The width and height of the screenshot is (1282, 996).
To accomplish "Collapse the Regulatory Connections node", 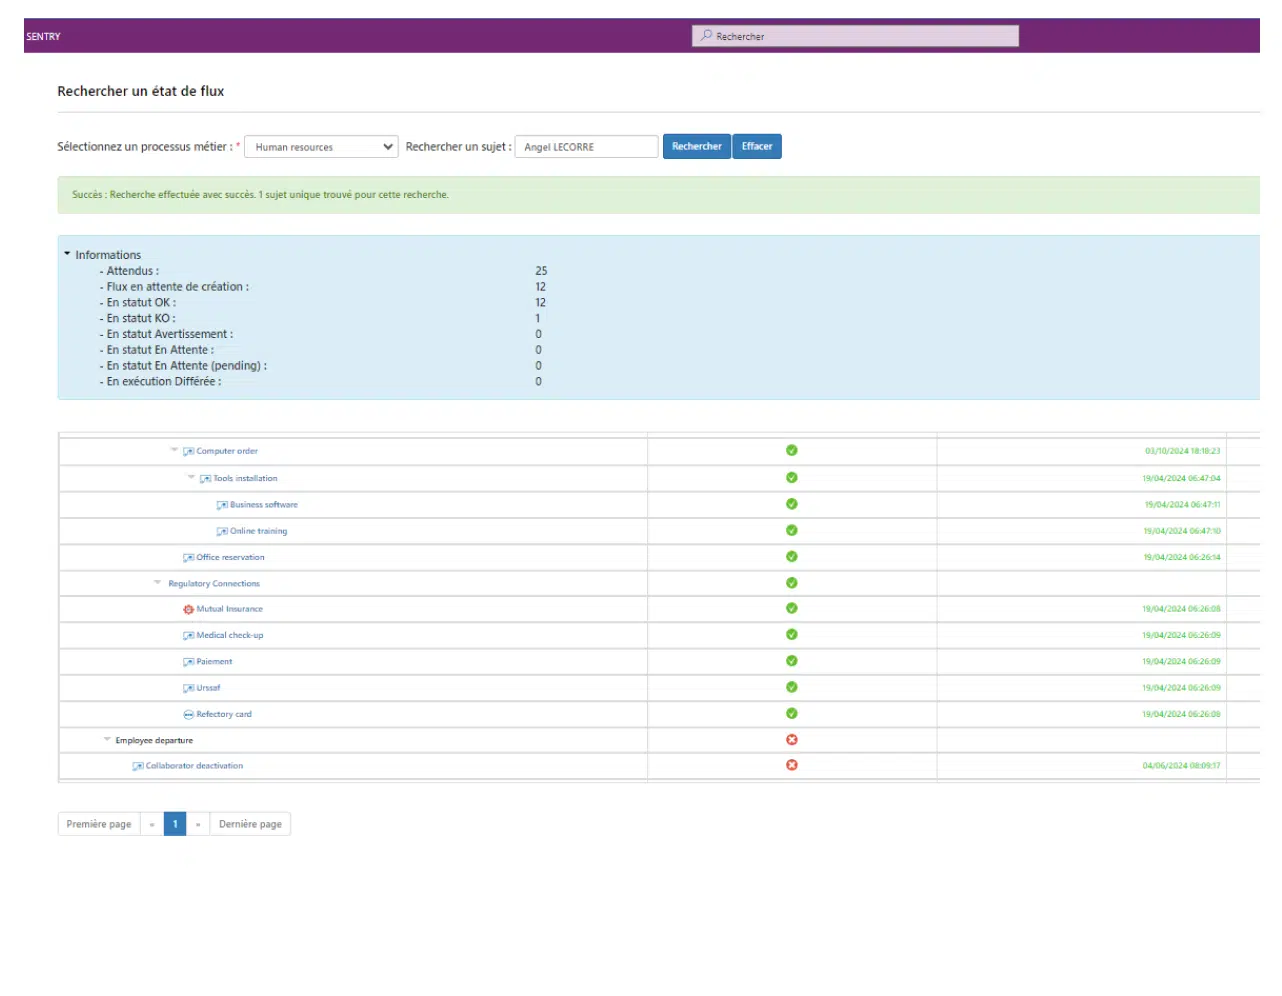I will click(x=157, y=583).
